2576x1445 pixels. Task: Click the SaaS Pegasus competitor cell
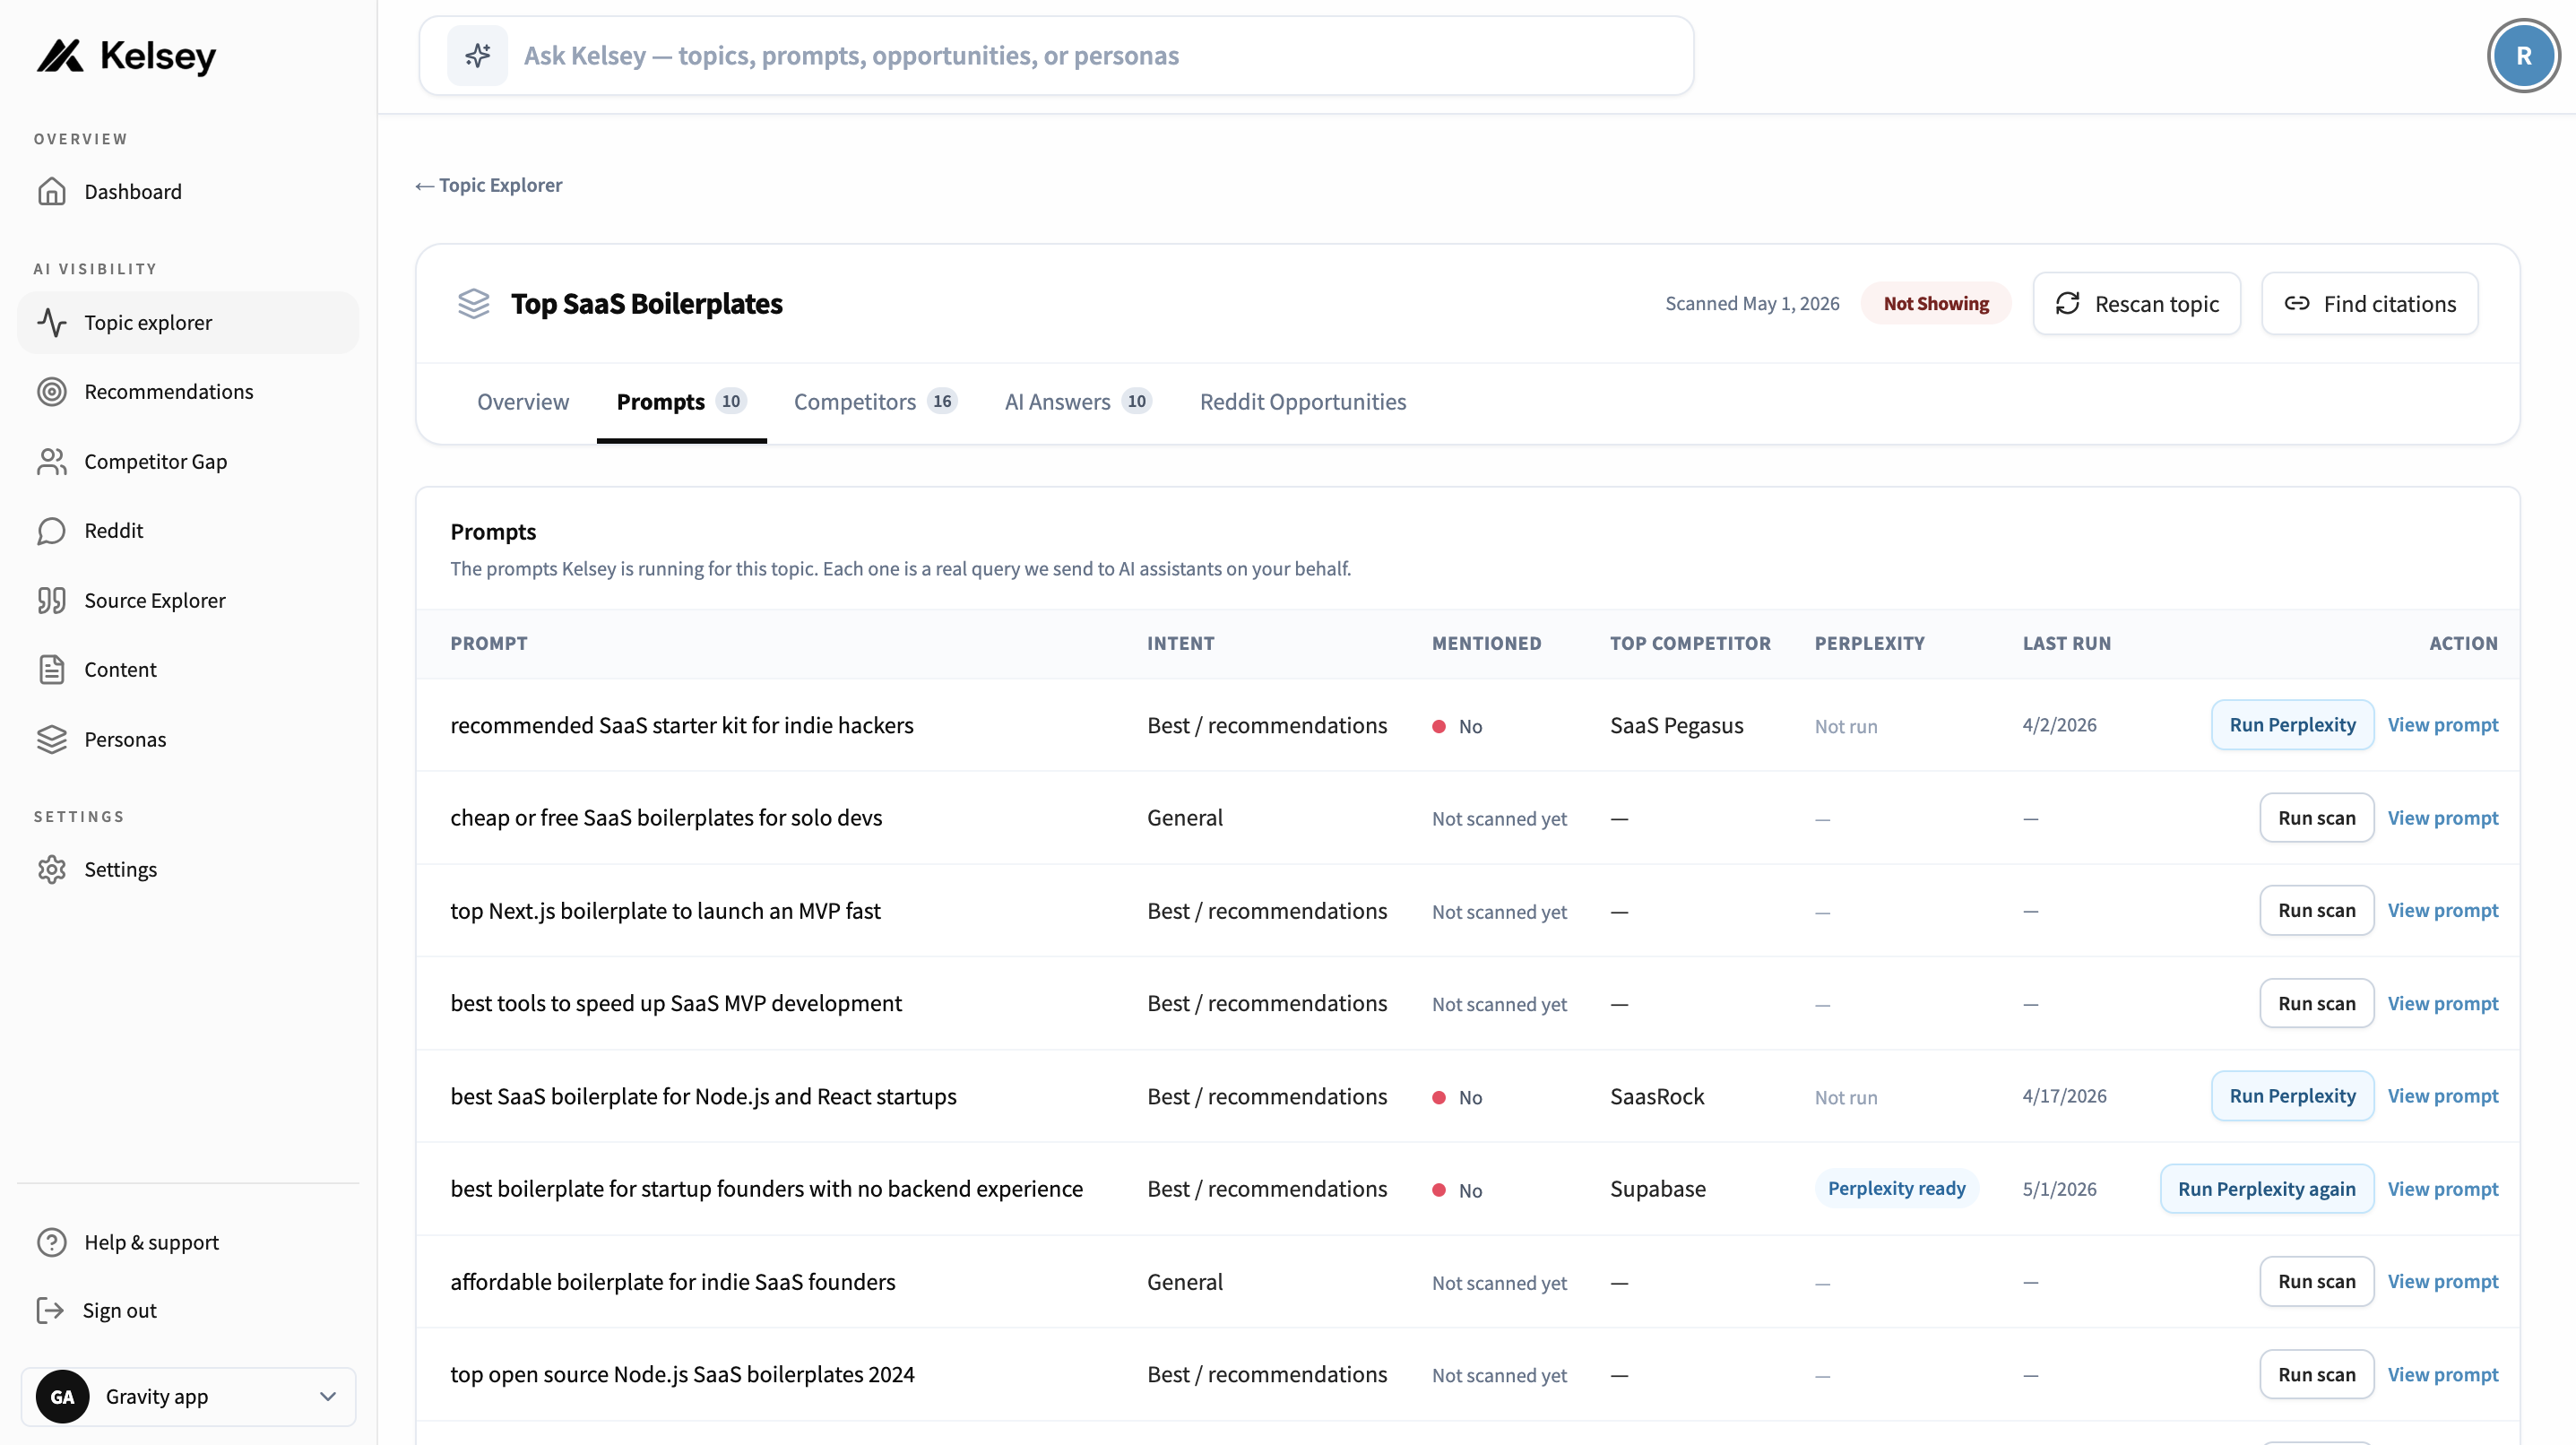[1676, 725]
